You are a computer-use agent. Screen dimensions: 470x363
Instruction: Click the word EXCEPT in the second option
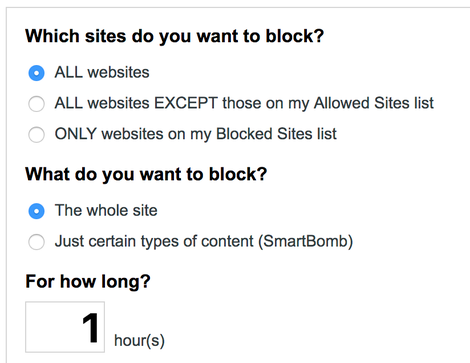[186, 103]
